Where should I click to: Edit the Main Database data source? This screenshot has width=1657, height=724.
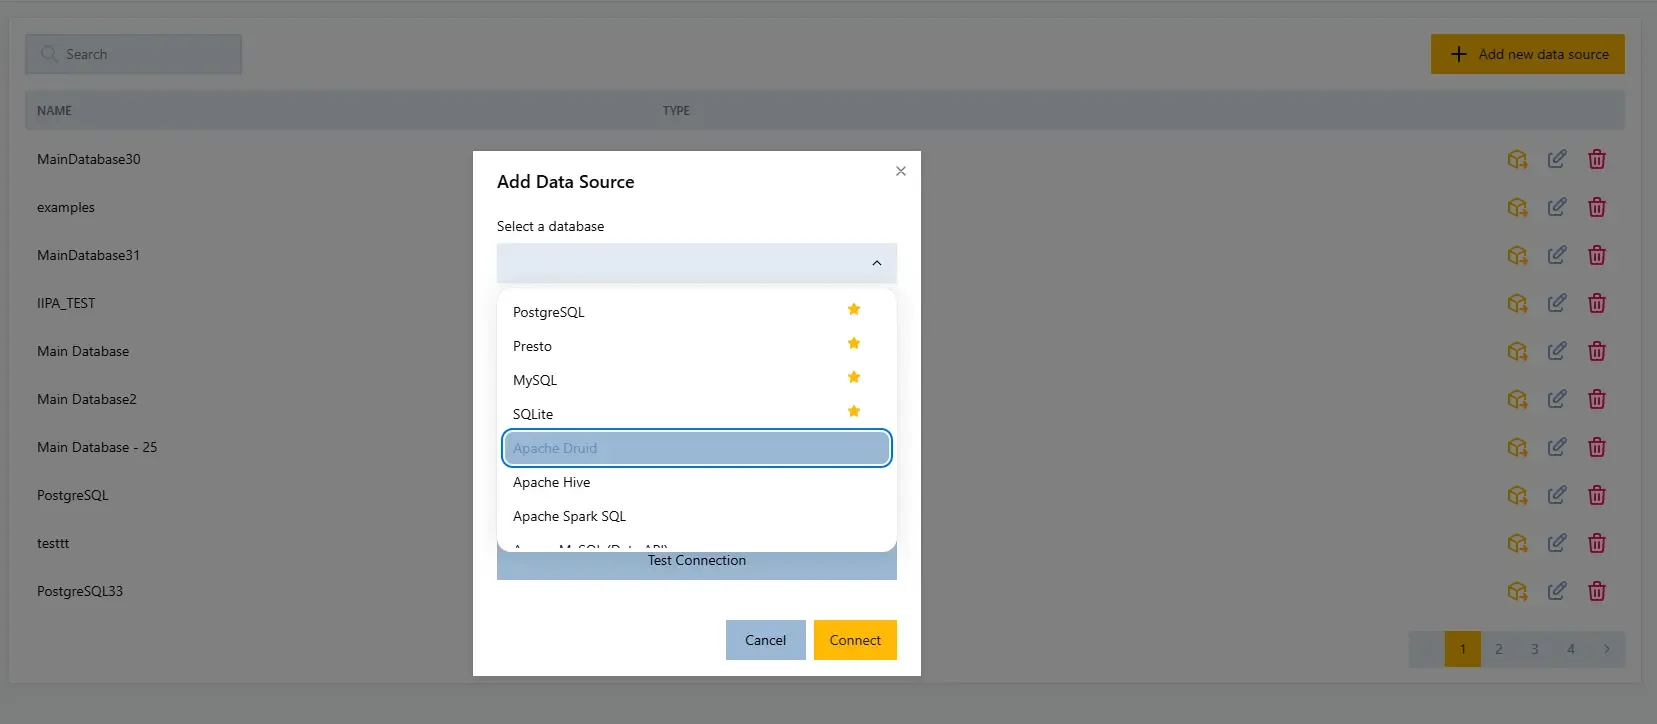1557,351
